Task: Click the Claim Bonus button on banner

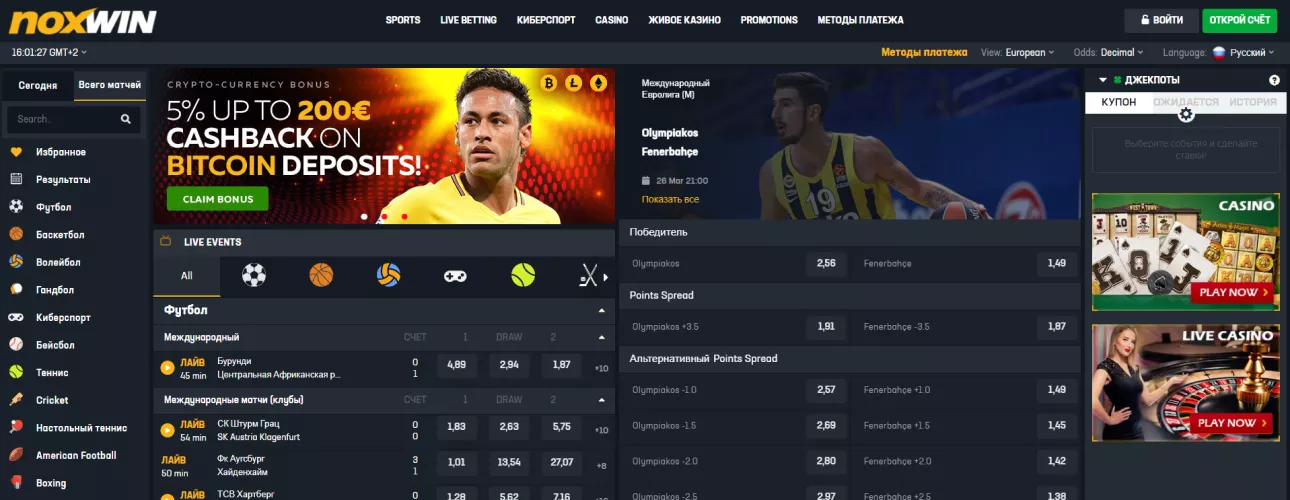Action: pyautogui.click(x=218, y=199)
